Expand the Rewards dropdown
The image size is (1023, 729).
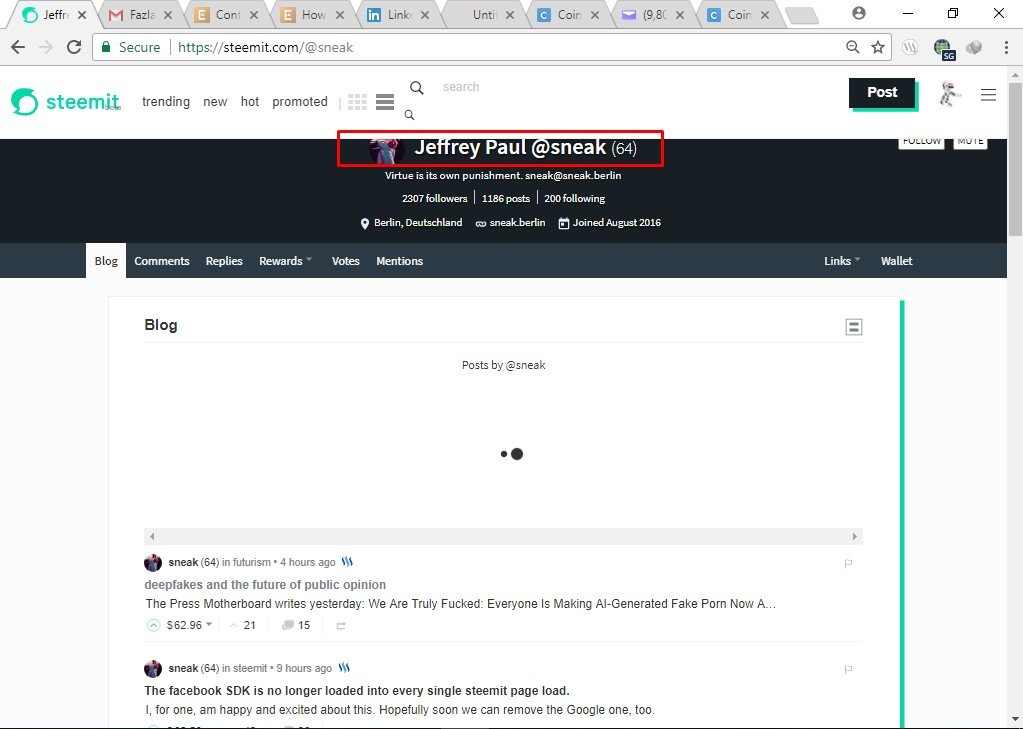pyautogui.click(x=285, y=260)
